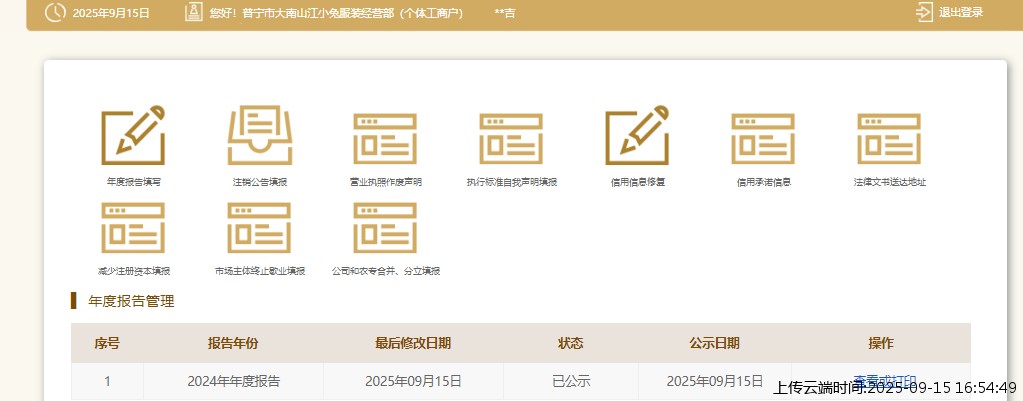Click the 最后修改日期 column header
The height and width of the screenshot is (401, 1023).
[413, 344]
